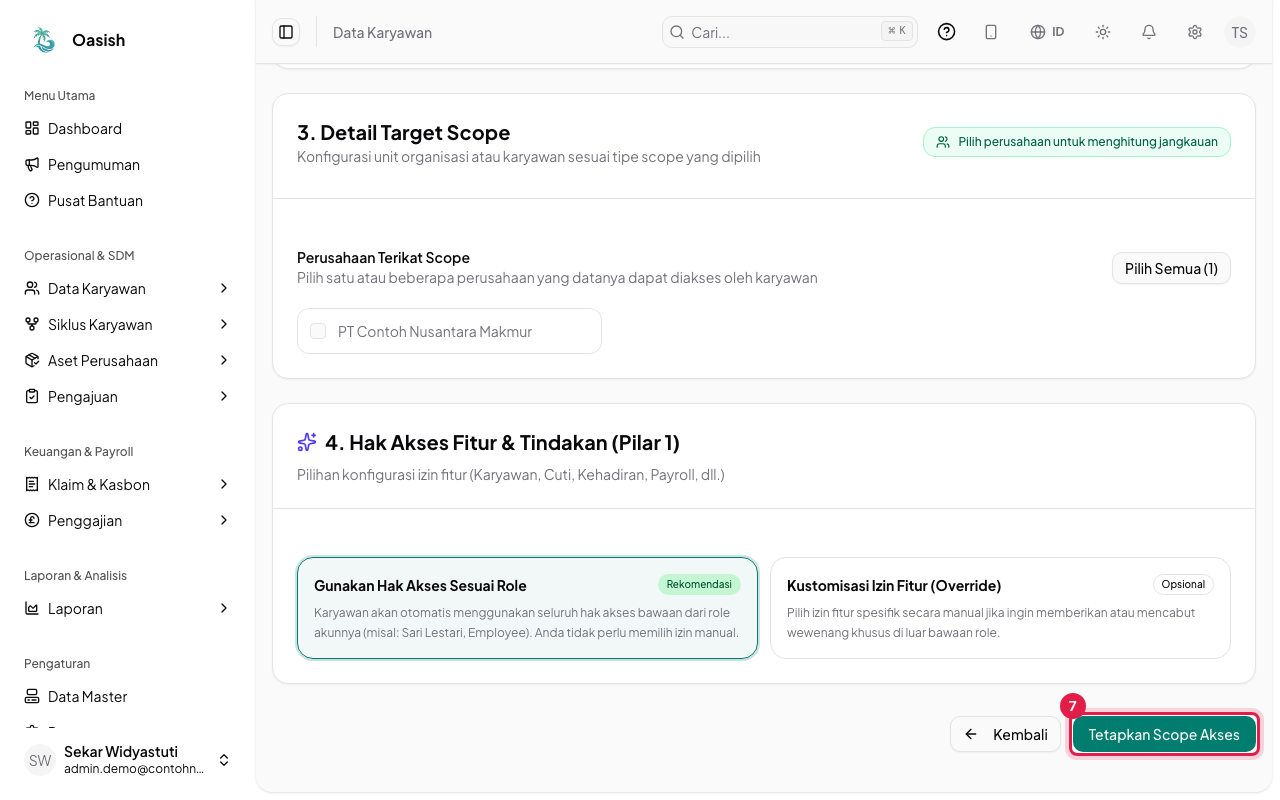Click the Siklus Karyawan workflow icon

32,325
